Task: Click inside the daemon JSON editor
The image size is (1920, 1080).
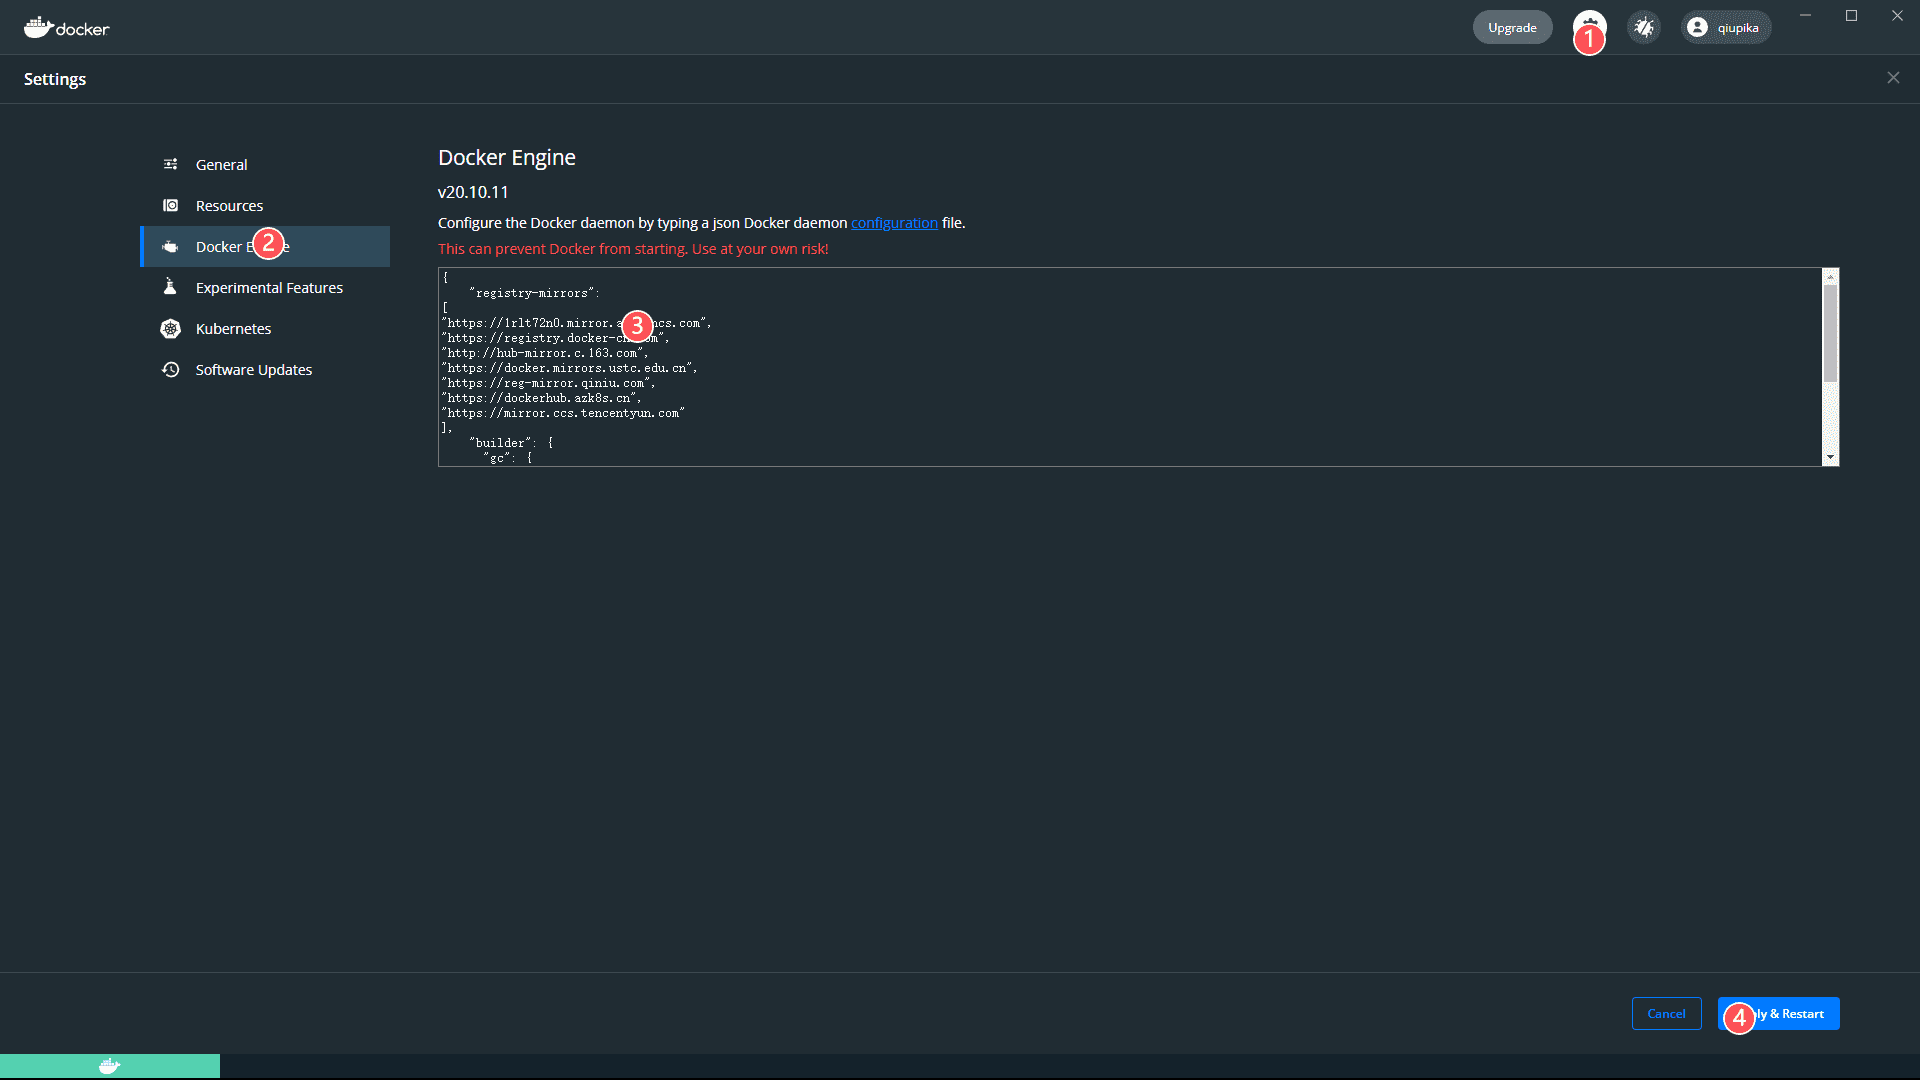Action: pyautogui.click(x=1130, y=366)
